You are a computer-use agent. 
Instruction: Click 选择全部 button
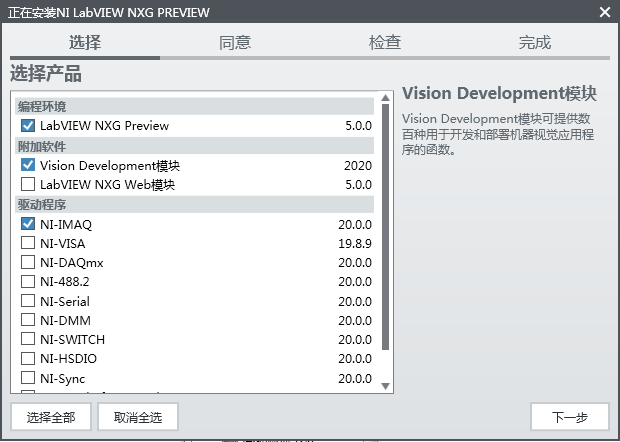click(51, 417)
